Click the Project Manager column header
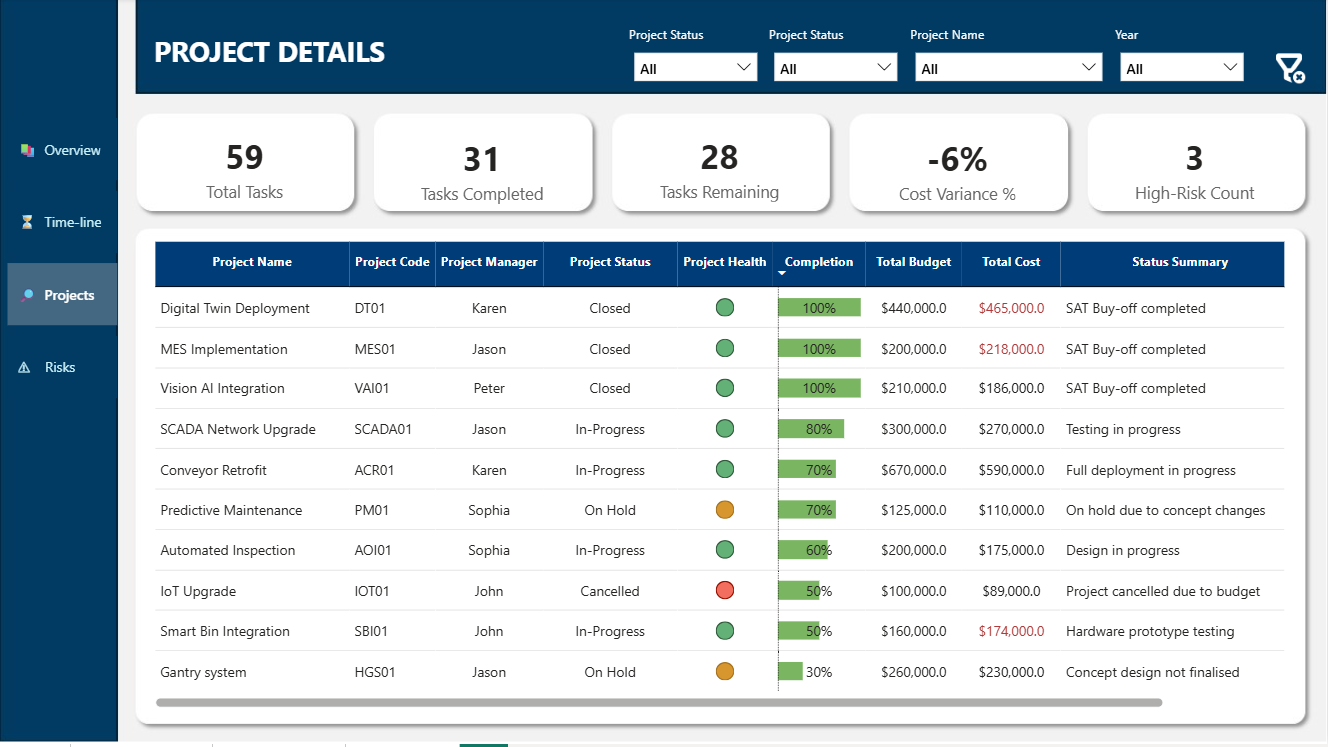This screenshot has width=1328, height=747. coord(489,262)
